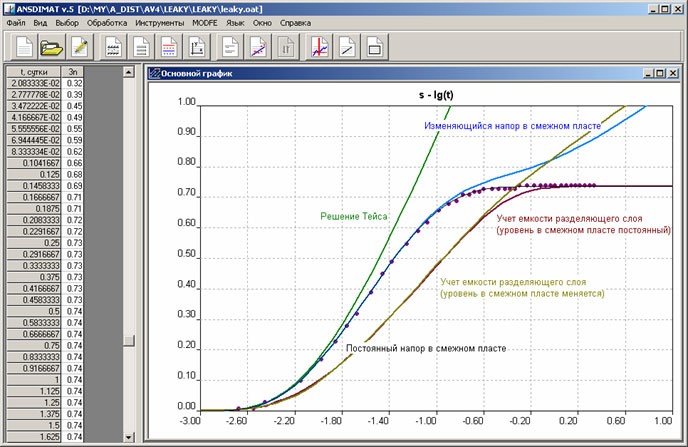The image size is (688, 447).
Task: Click the window layout toolbar icon
Action: tap(374, 47)
